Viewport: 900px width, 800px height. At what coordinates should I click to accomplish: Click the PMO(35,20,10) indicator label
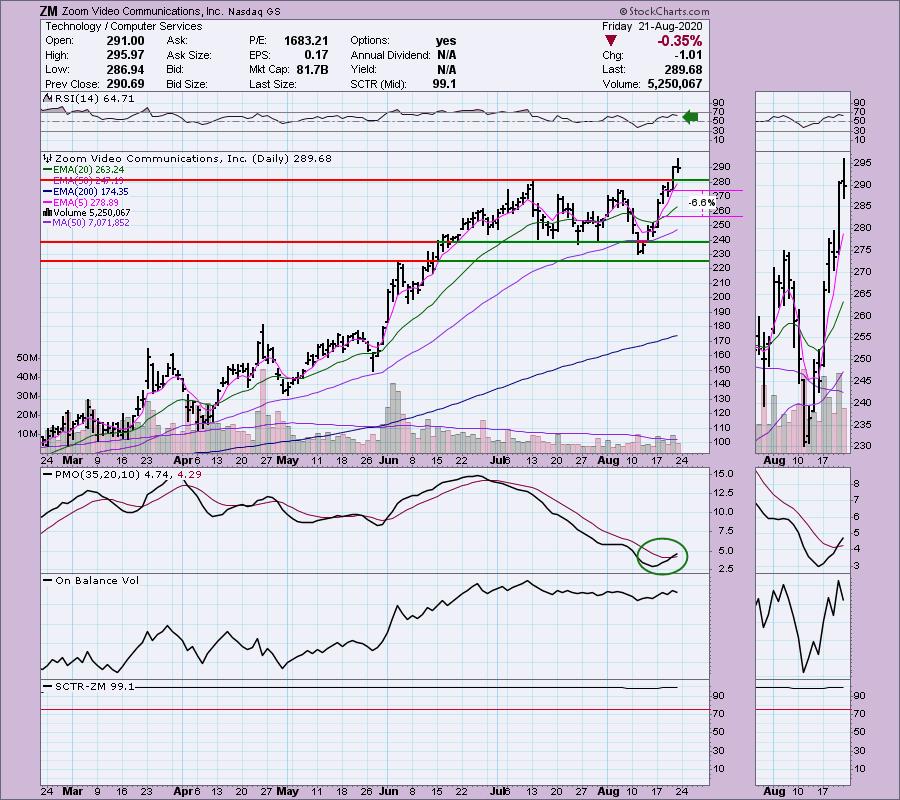96,475
